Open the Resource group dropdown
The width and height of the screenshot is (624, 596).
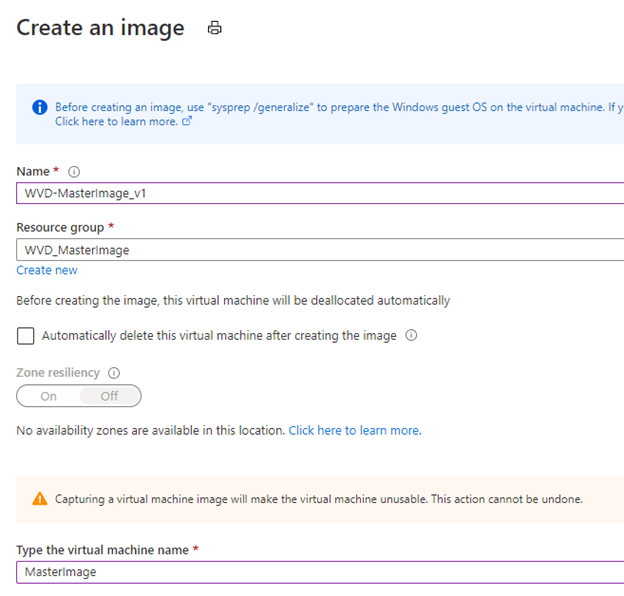pos(320,250)
